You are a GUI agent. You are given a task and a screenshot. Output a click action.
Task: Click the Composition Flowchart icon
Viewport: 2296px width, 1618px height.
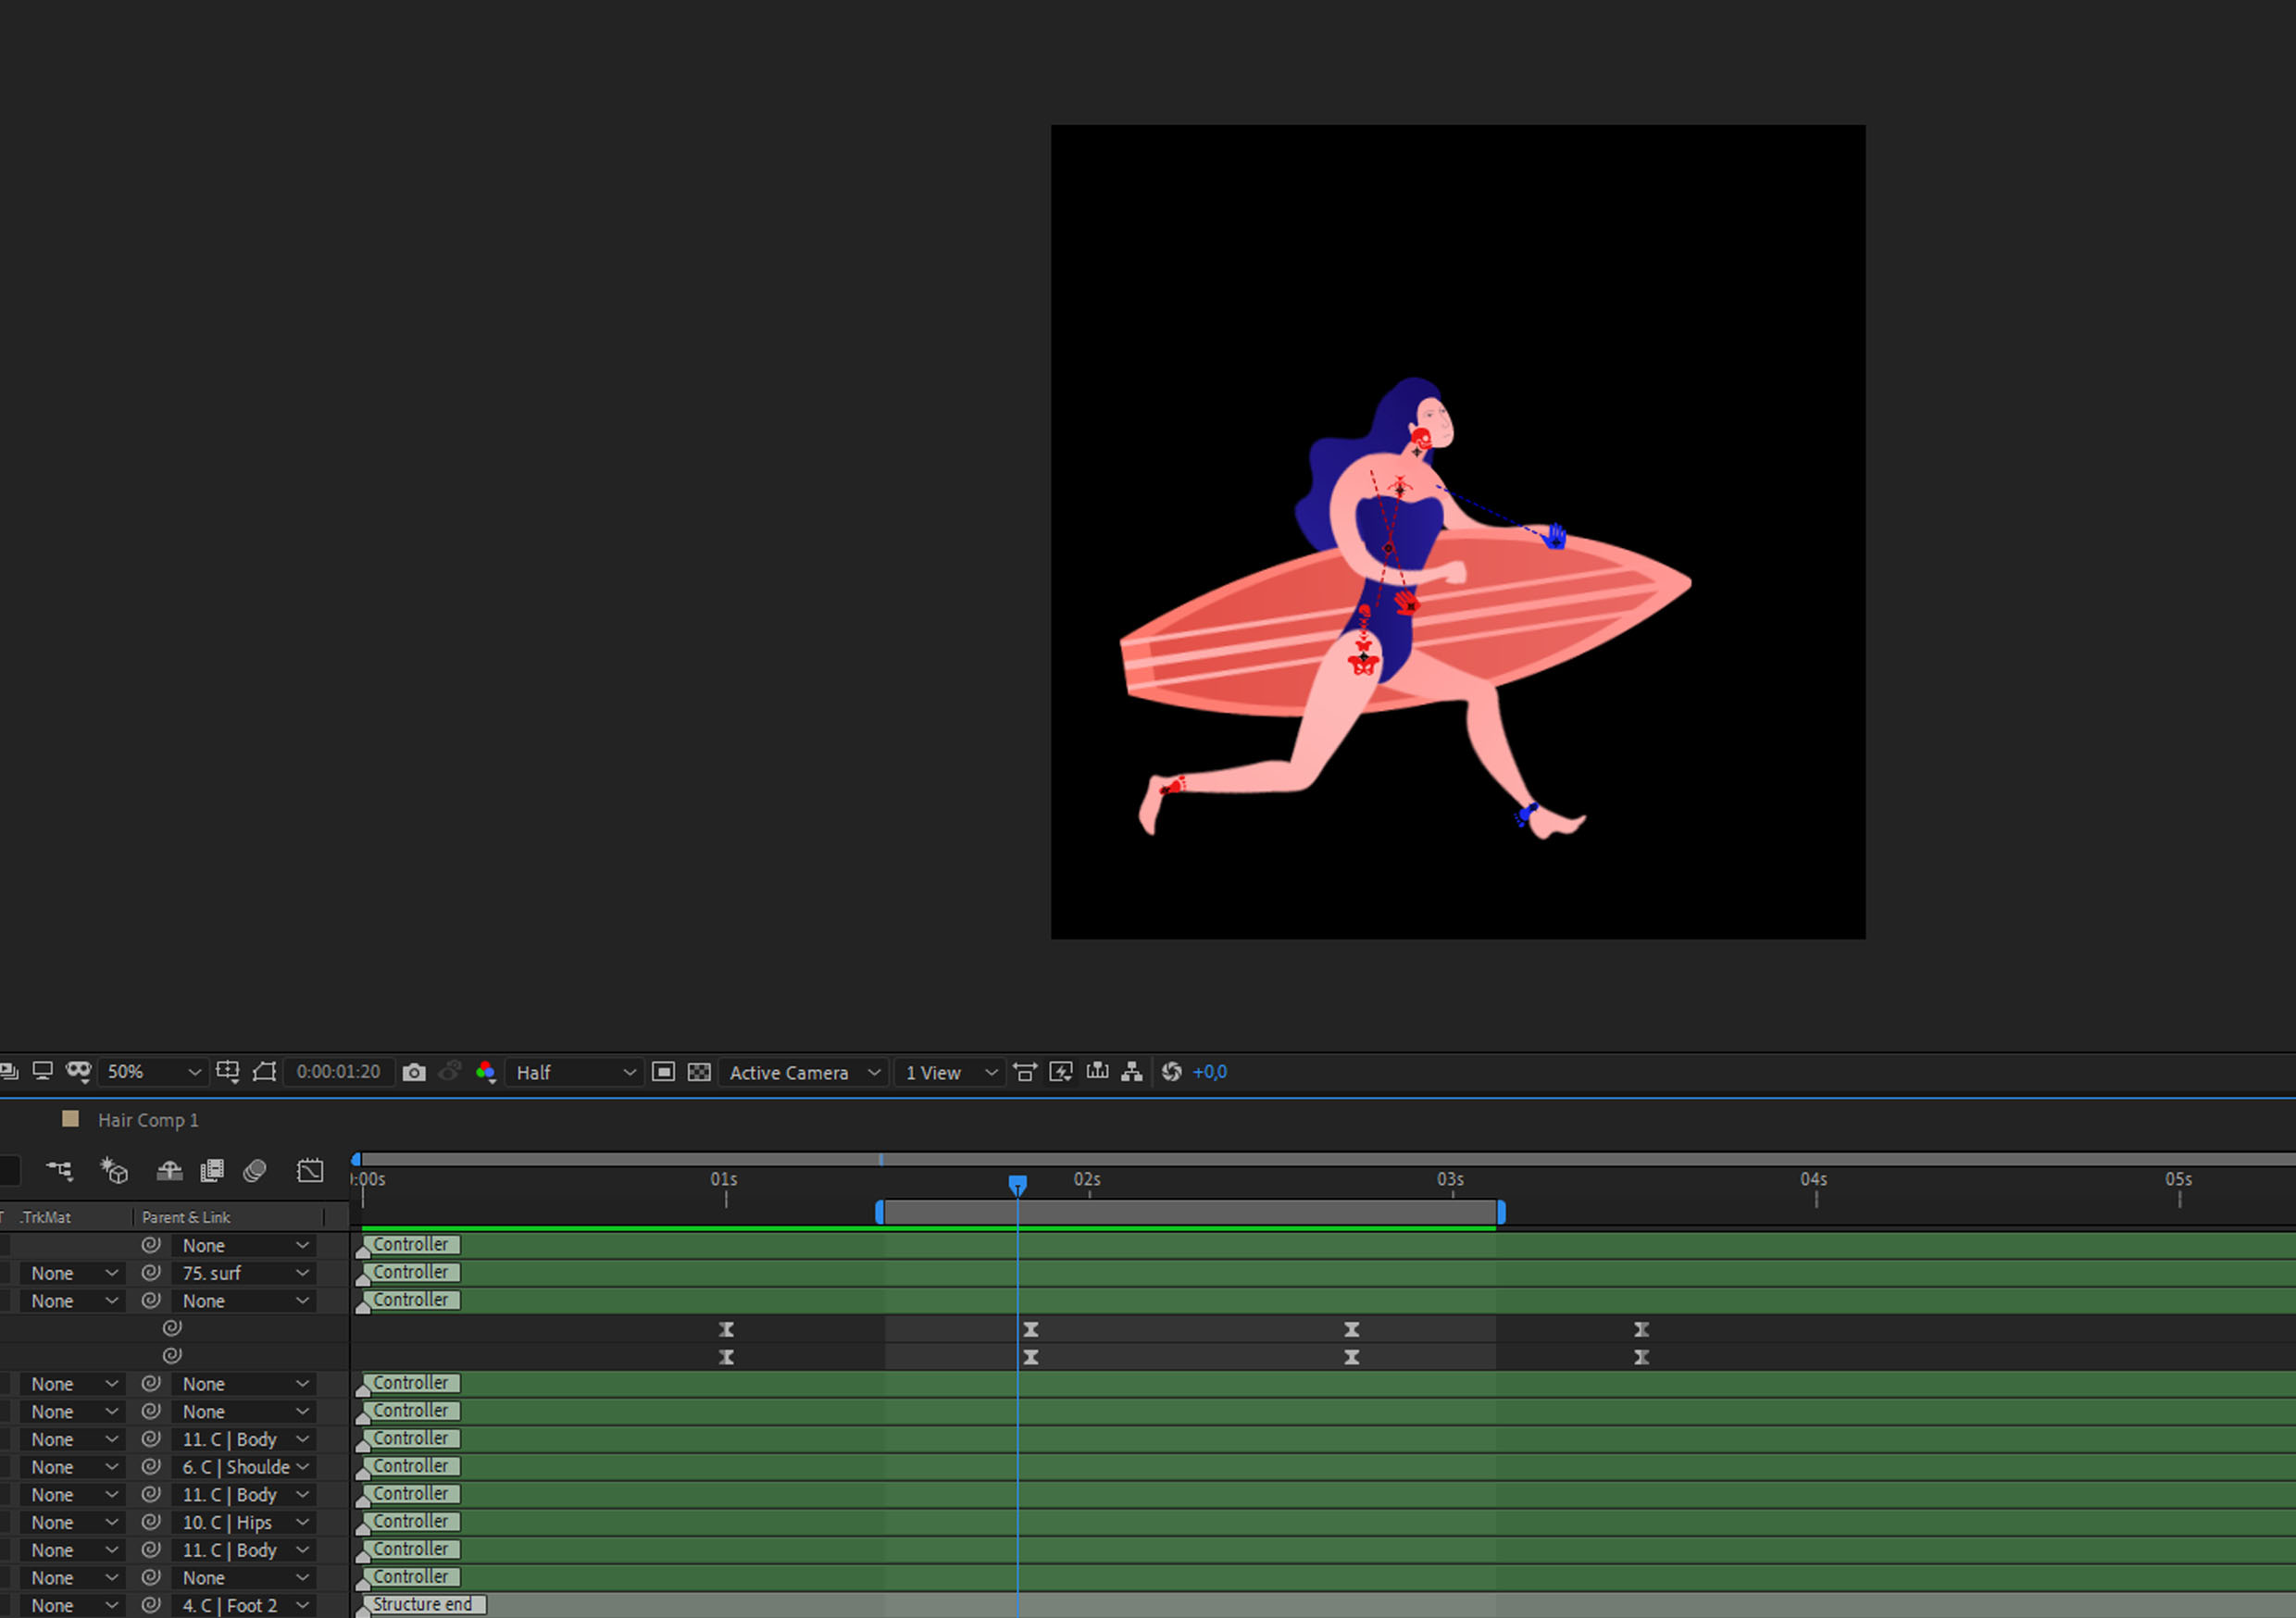pos(1132,1072)
